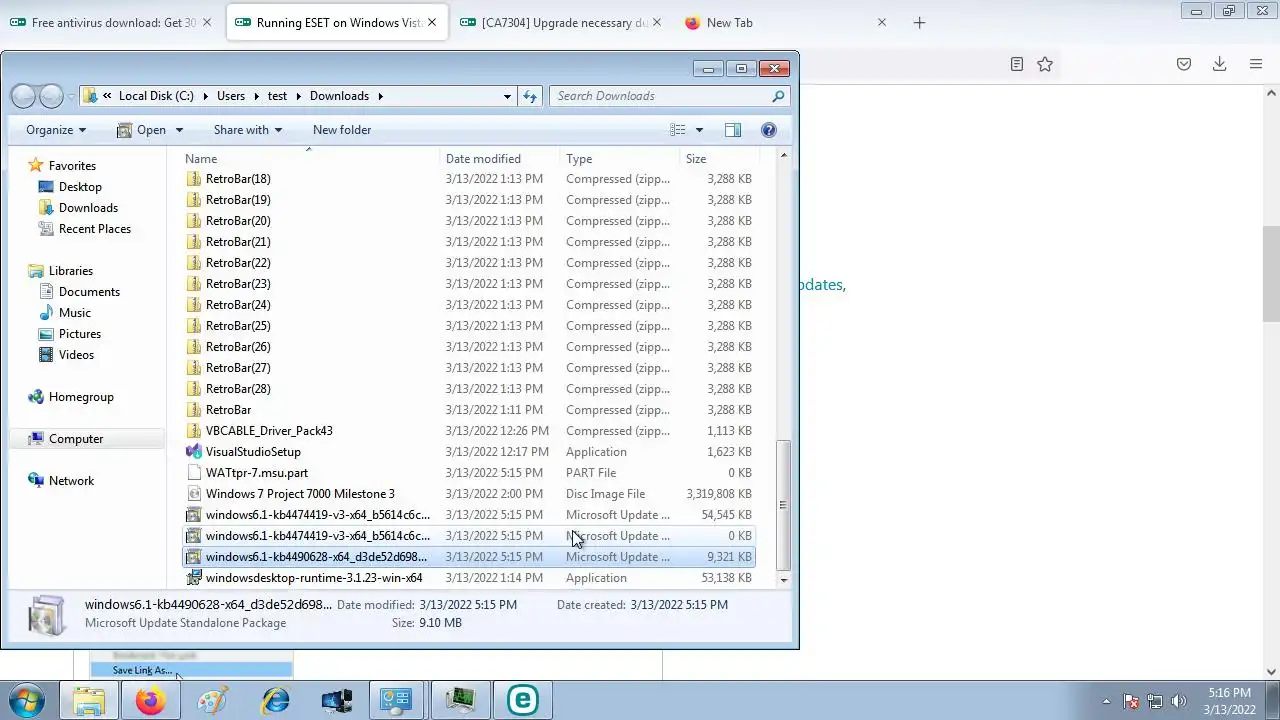The height and width of the screenshot is (720, 1280).
Task: Click Windows 7 Project 7000 disc image icon
Action: 195,494
